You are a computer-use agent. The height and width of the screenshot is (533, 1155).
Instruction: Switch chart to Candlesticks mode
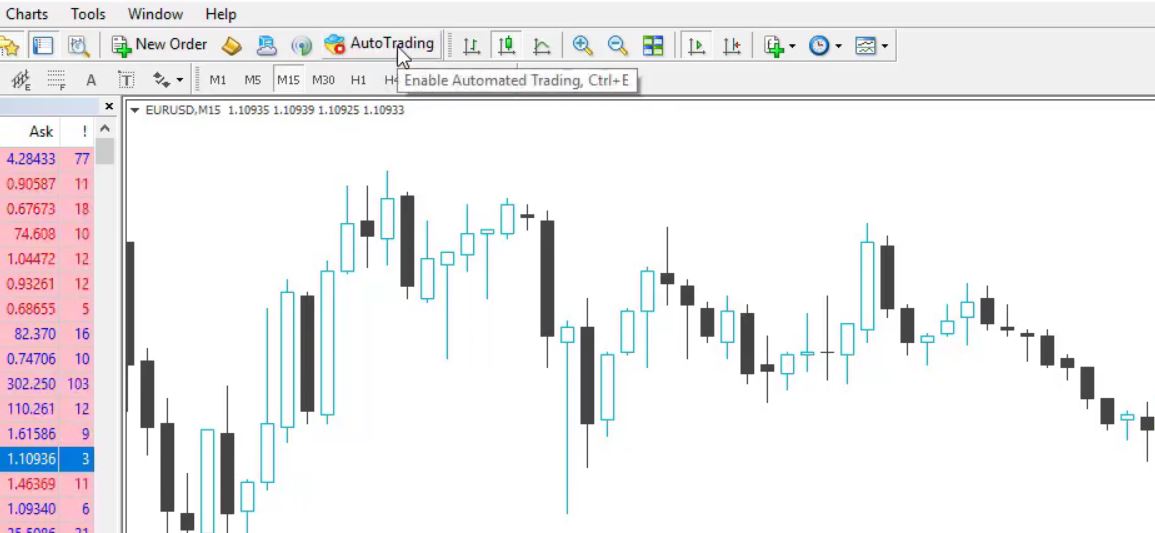coord(506,46)
